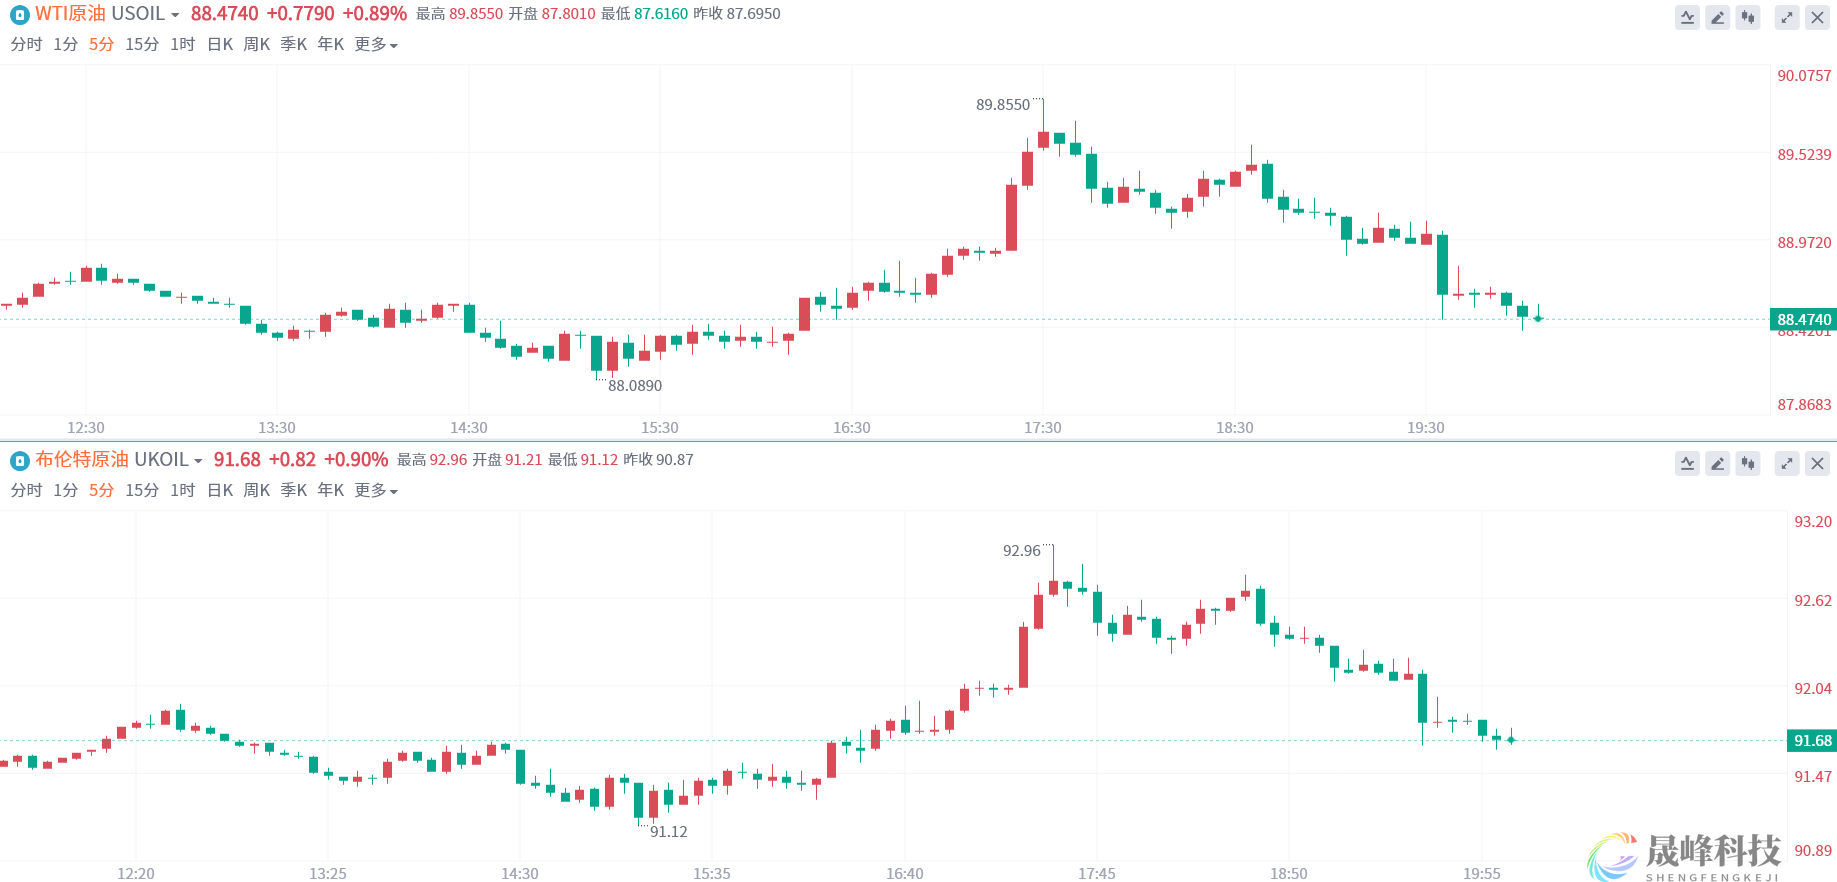
Task: Click candlestick style icon on WTI chart
Action: point(1747,17)
